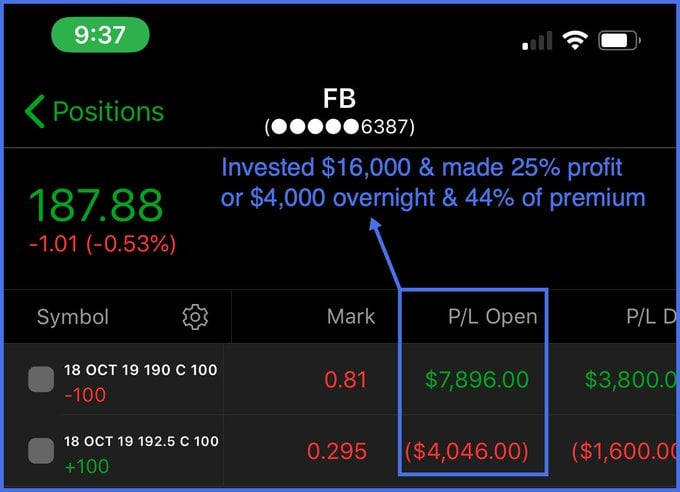The height and width of the screenshot is (492, 680).
Task: Check the 190 C option row checkbox
Action: click(x=41, y=380)
